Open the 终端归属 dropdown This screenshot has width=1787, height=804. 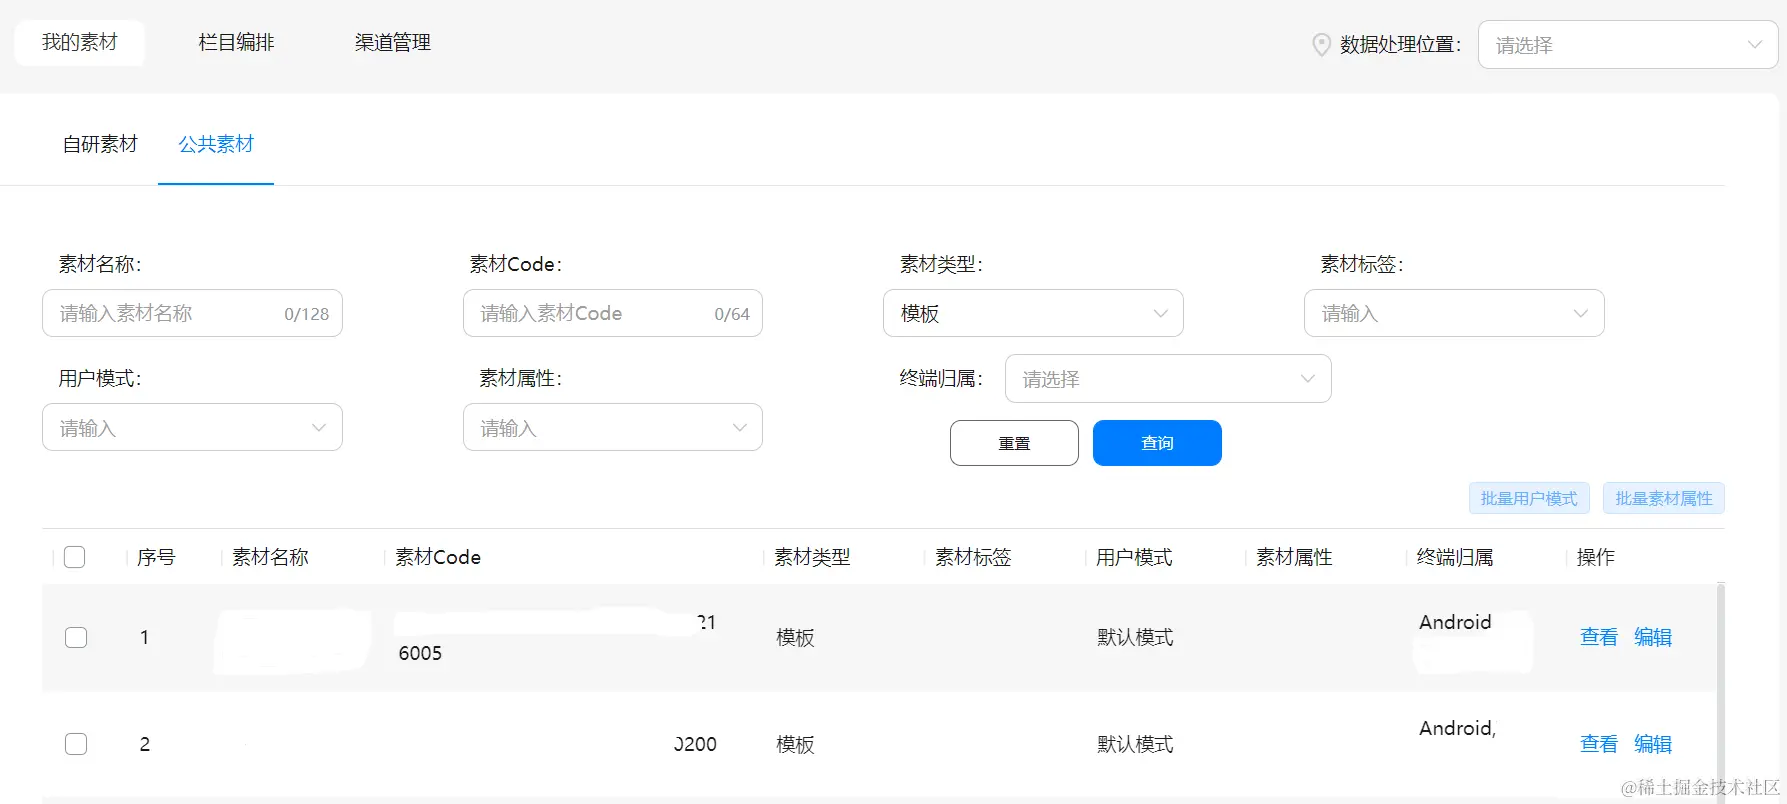pyautogui.click(x=1168, y=379)
